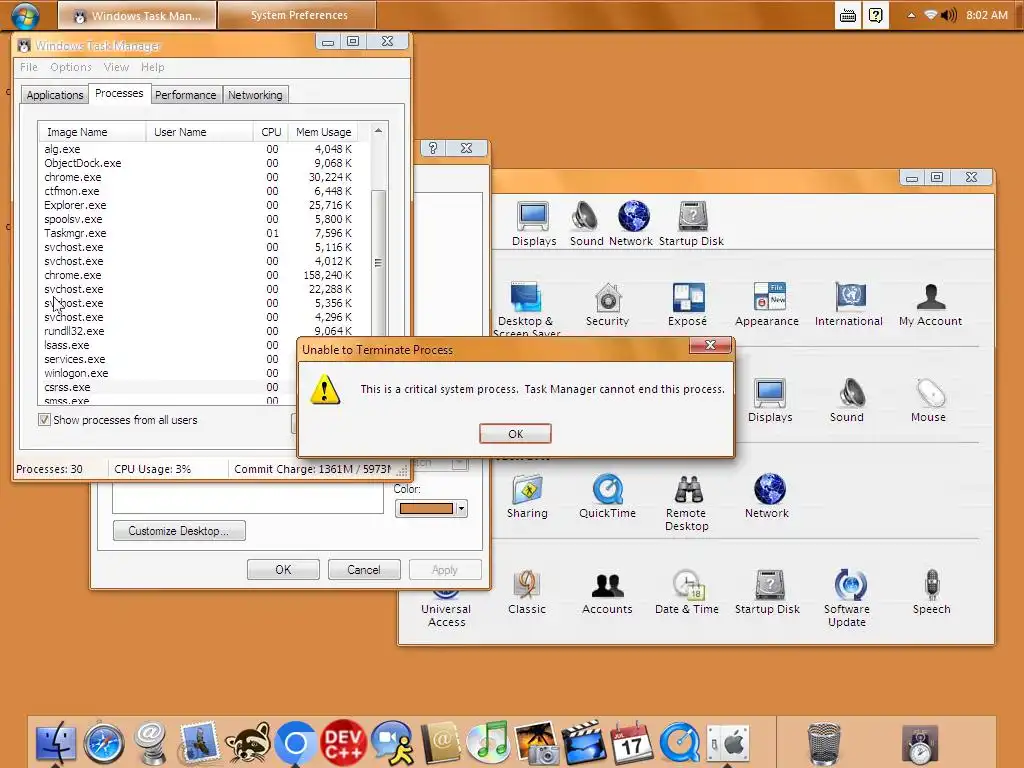Image resolution: width=1024 pixels, height=768 pixels.
Task: Open the iCal calendar dock icon
Action: click(631, 743)
